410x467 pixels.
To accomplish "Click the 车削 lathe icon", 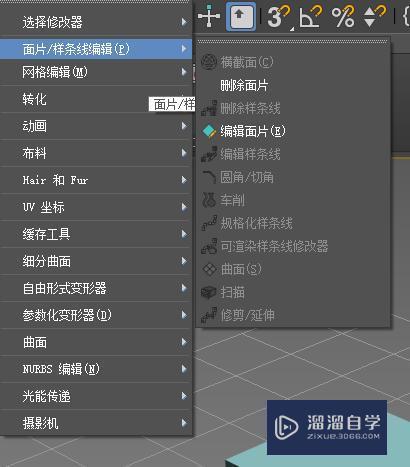I will pyautogui.click(x=209, y=200).
